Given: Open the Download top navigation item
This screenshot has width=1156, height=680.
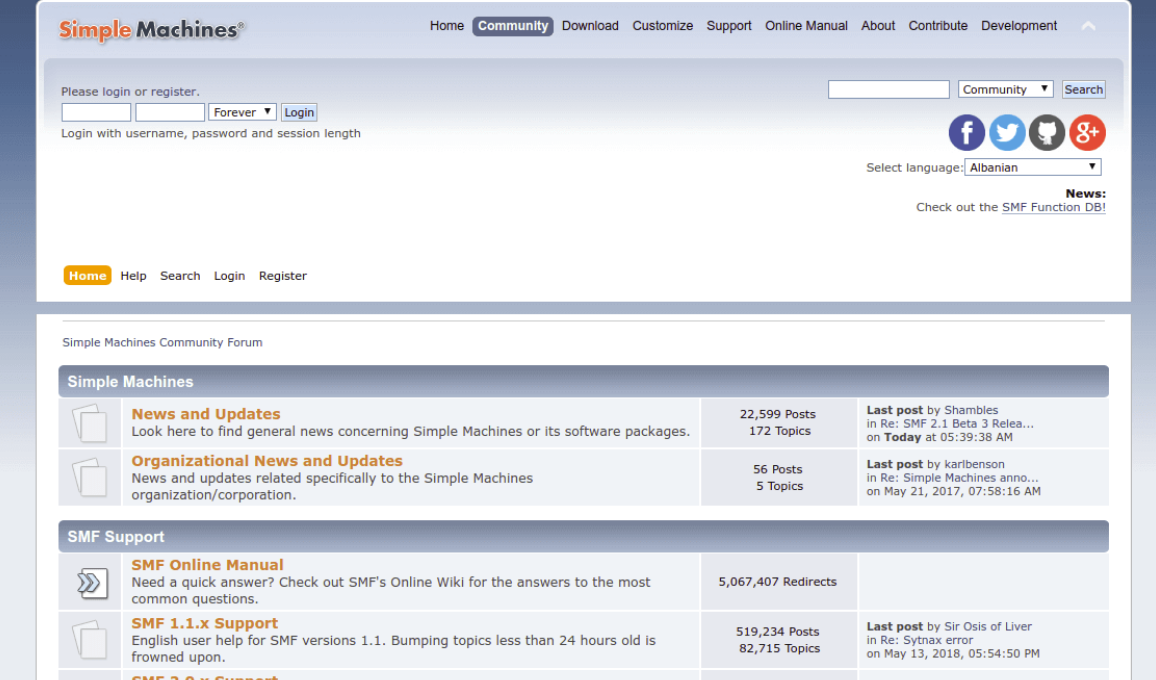Looking at the screenshot, I should (590, 26).
